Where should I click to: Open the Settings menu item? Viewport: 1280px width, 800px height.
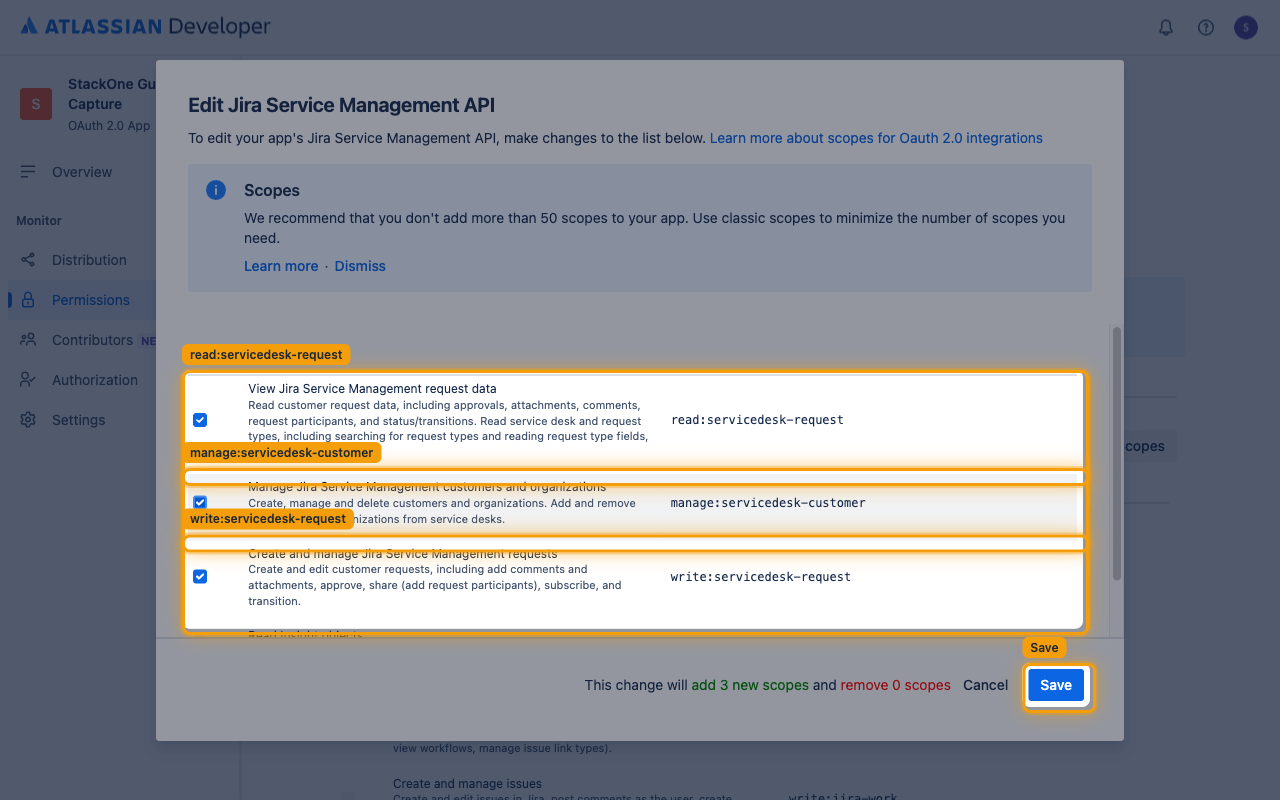pyautogui.click(x=78, y=420)
